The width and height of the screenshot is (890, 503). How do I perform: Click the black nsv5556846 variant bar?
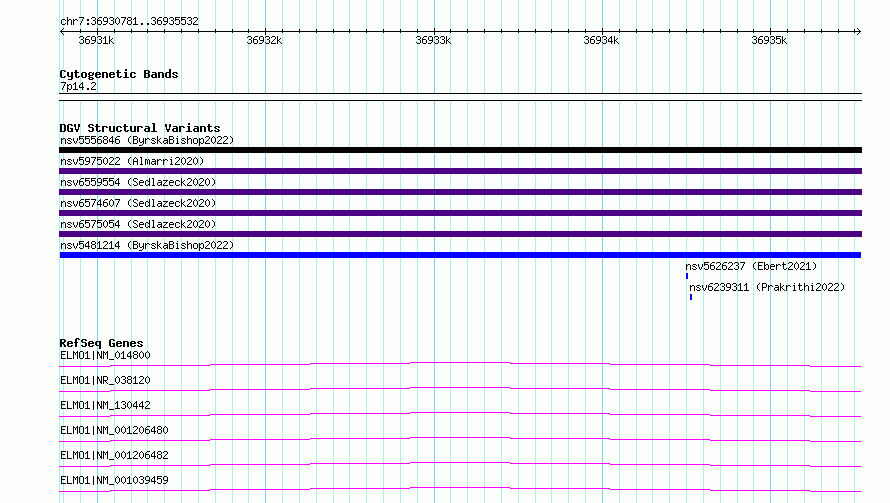[460, 150]
